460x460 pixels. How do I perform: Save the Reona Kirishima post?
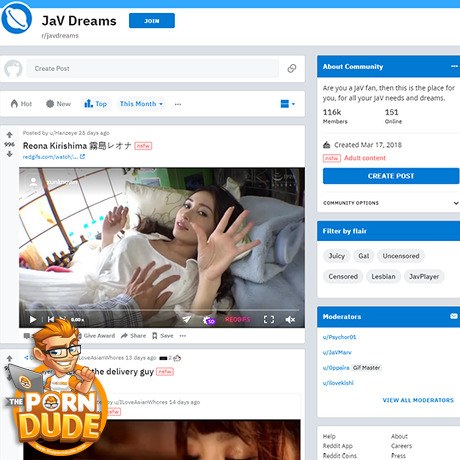[163, 336]
